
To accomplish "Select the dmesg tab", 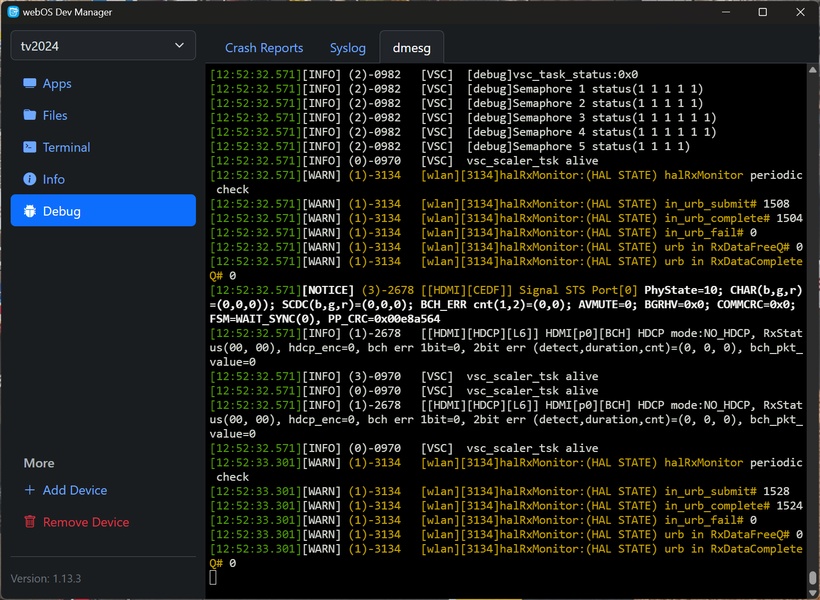I will (412, 48).
